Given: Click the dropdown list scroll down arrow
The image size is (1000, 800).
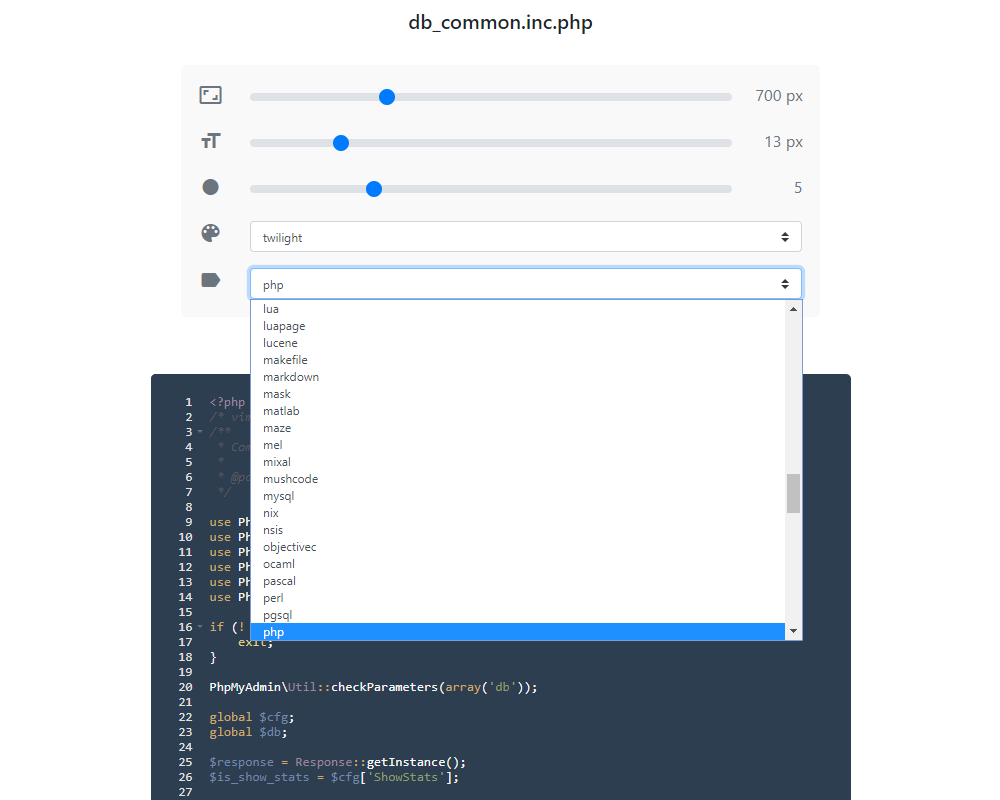Looking at the screenshot, I should tap(794, 631).
